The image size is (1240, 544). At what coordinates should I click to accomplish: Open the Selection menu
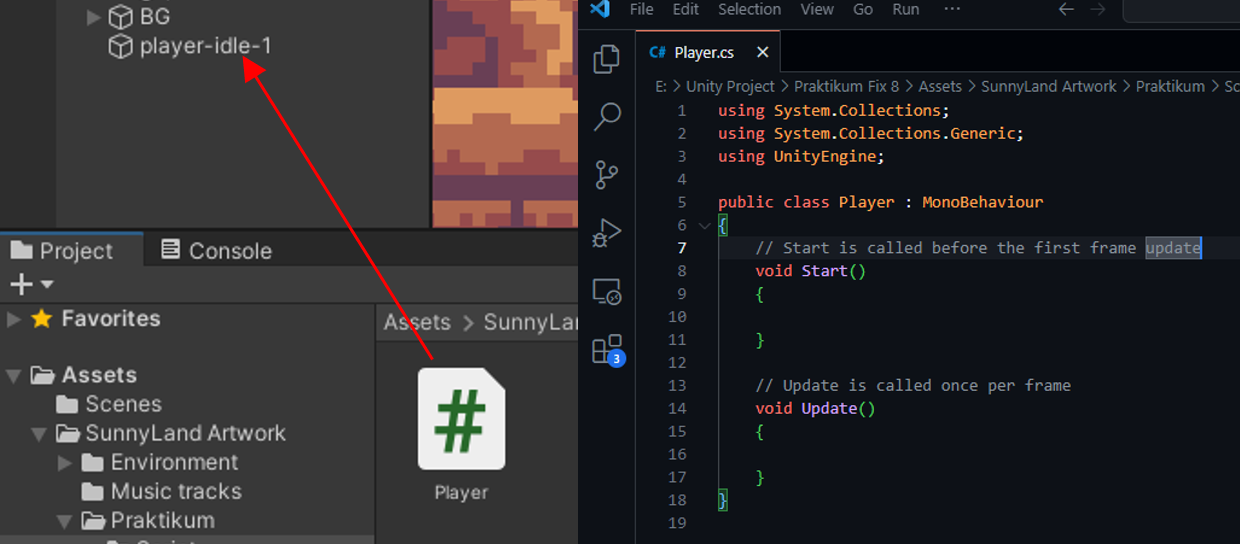749,9
